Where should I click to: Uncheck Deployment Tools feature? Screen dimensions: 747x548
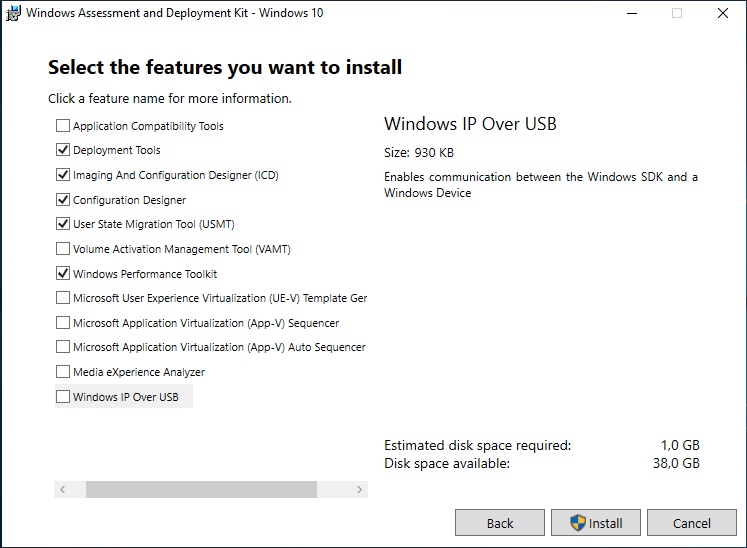[x=63, y=151]
